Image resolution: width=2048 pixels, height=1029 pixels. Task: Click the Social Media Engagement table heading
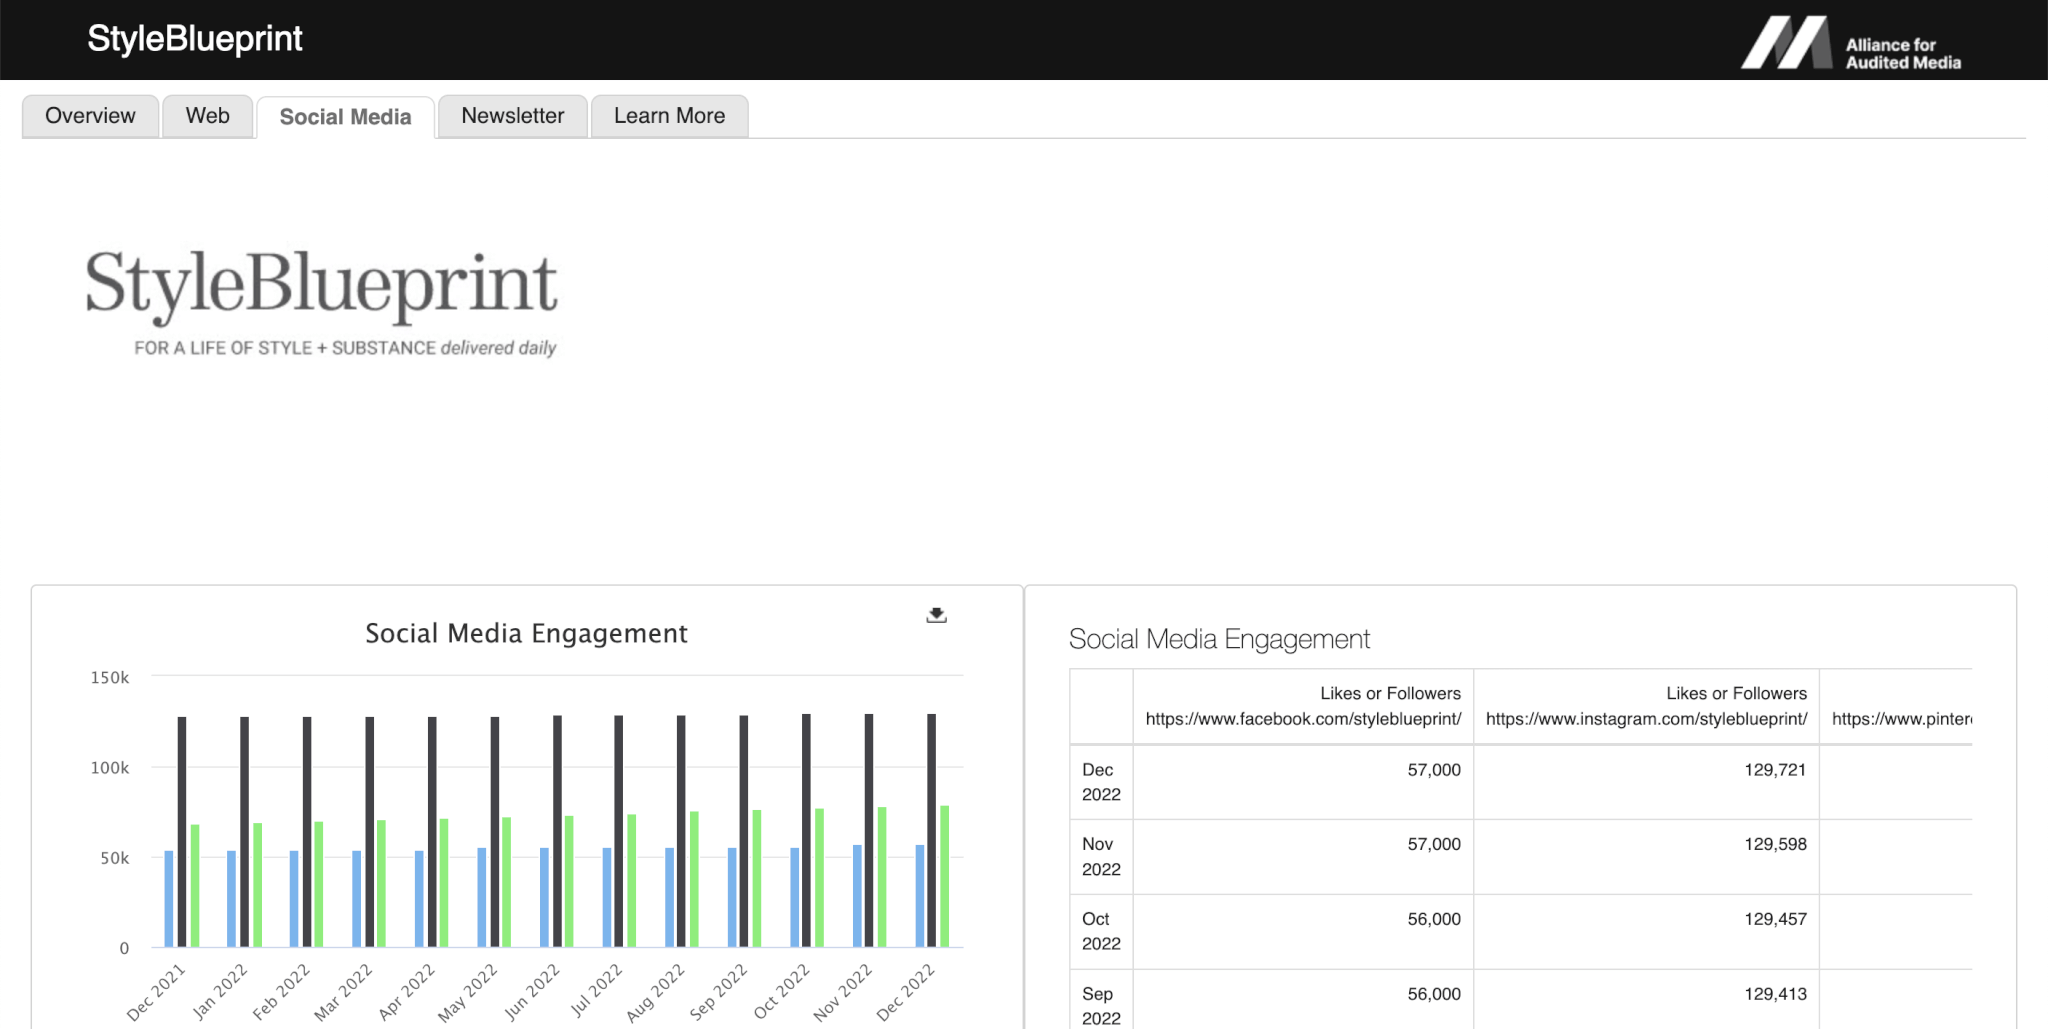click(1219, 639)
